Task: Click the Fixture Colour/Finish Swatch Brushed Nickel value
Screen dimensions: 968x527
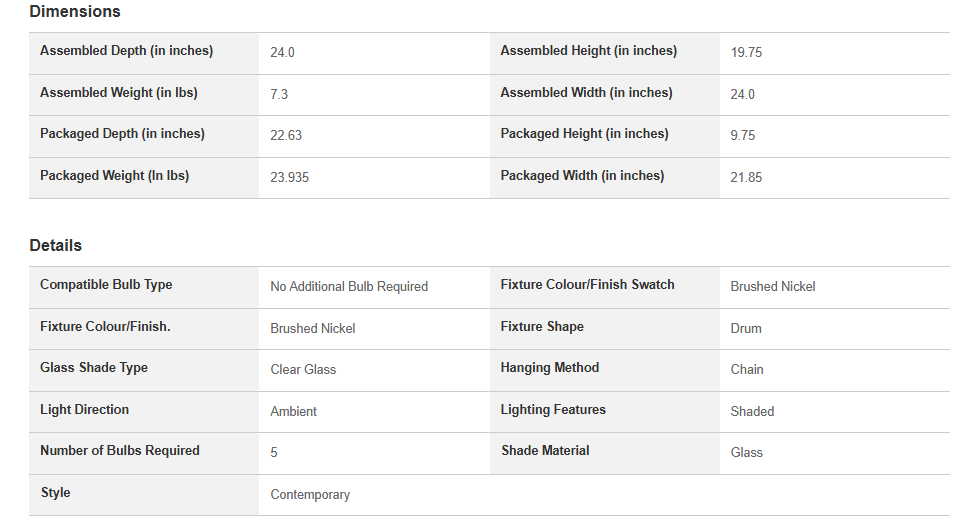Action: (x=773, y=286)
